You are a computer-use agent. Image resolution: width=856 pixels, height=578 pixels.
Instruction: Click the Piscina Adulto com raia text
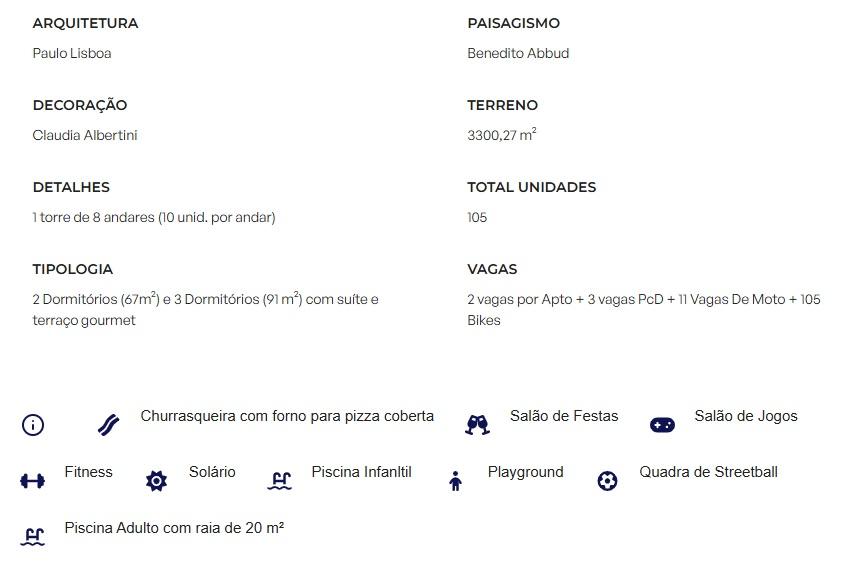(174, 528)
